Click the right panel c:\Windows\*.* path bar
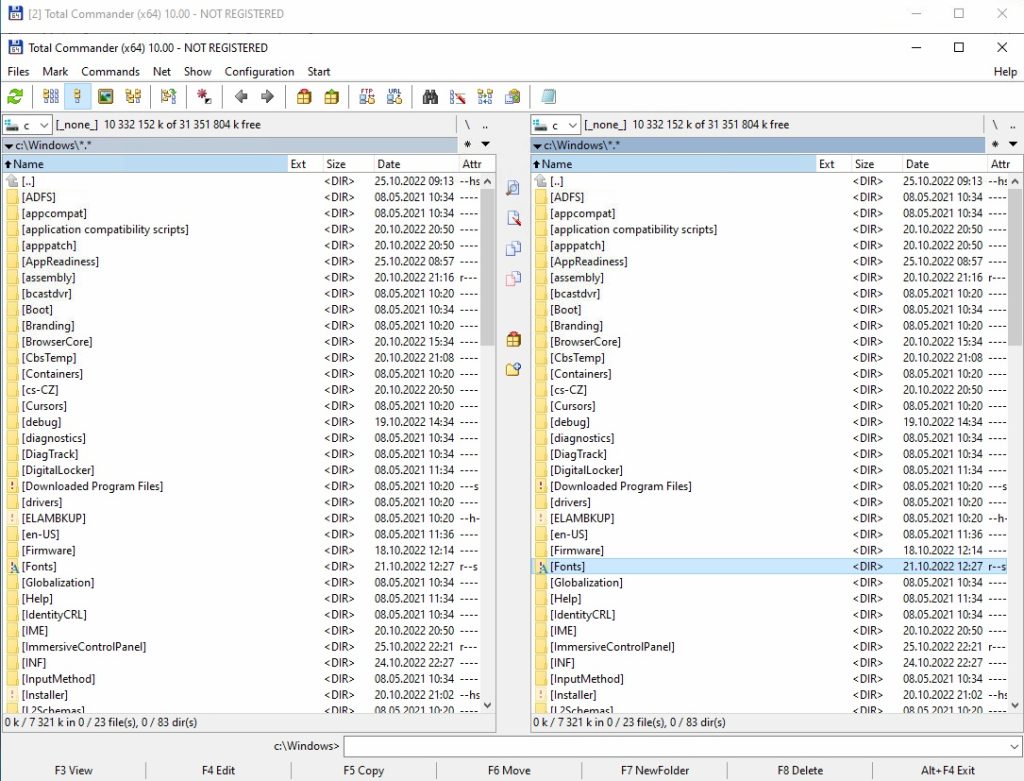 point(758,145)
